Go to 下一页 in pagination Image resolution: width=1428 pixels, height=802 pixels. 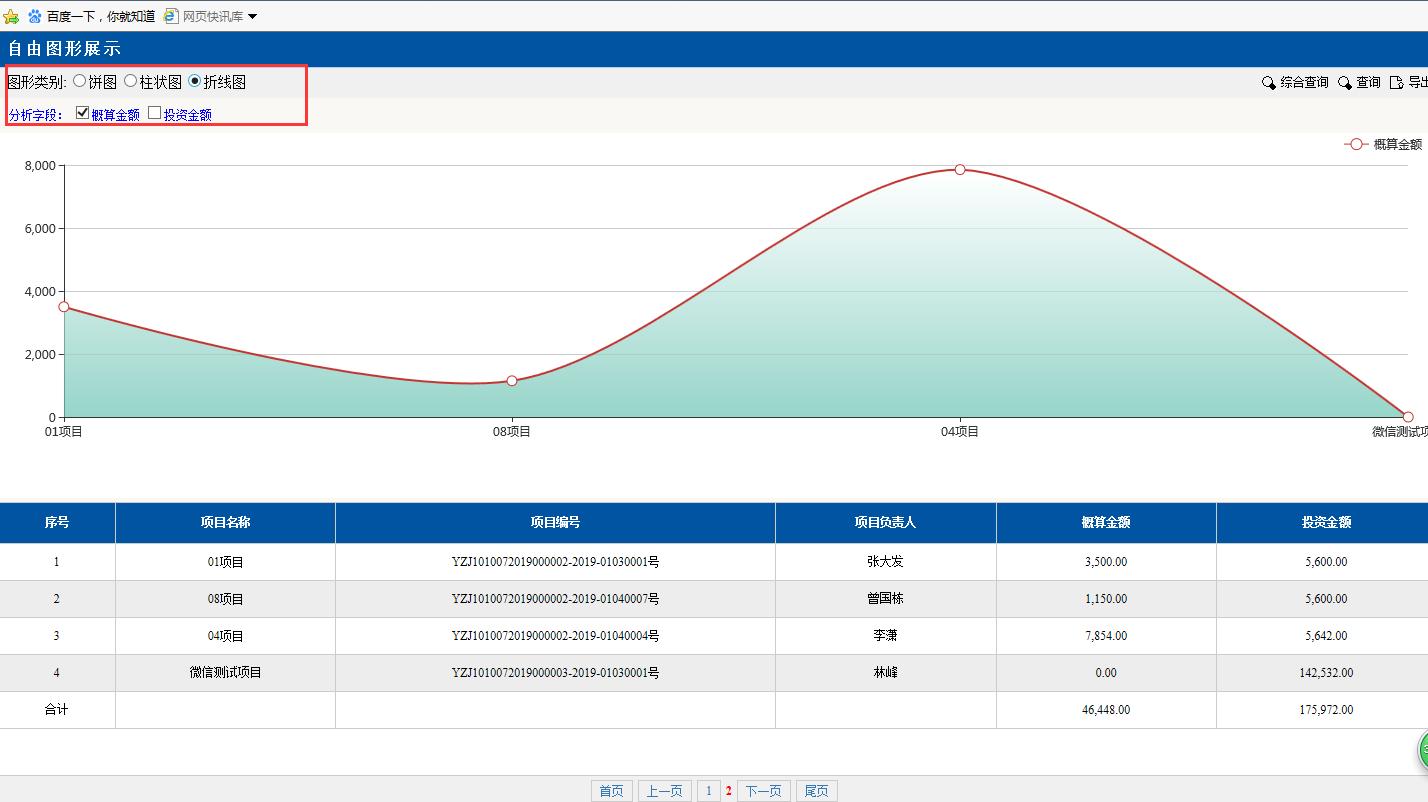click(763, 791)
